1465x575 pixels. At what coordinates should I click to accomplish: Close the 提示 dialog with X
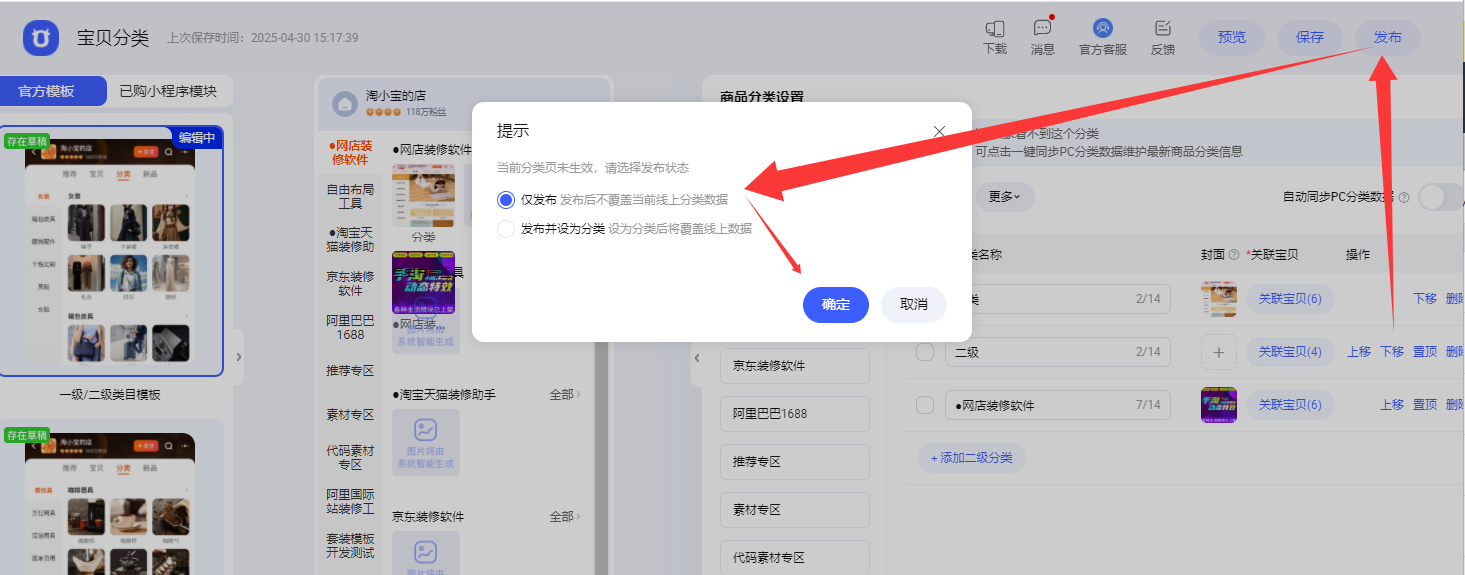point(939,131)
